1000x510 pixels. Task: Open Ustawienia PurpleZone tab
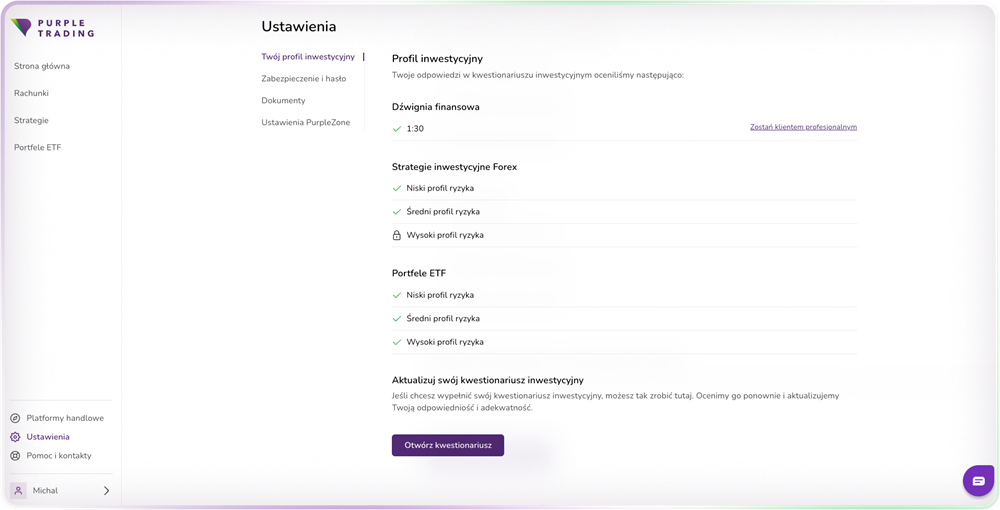[305, 122]
